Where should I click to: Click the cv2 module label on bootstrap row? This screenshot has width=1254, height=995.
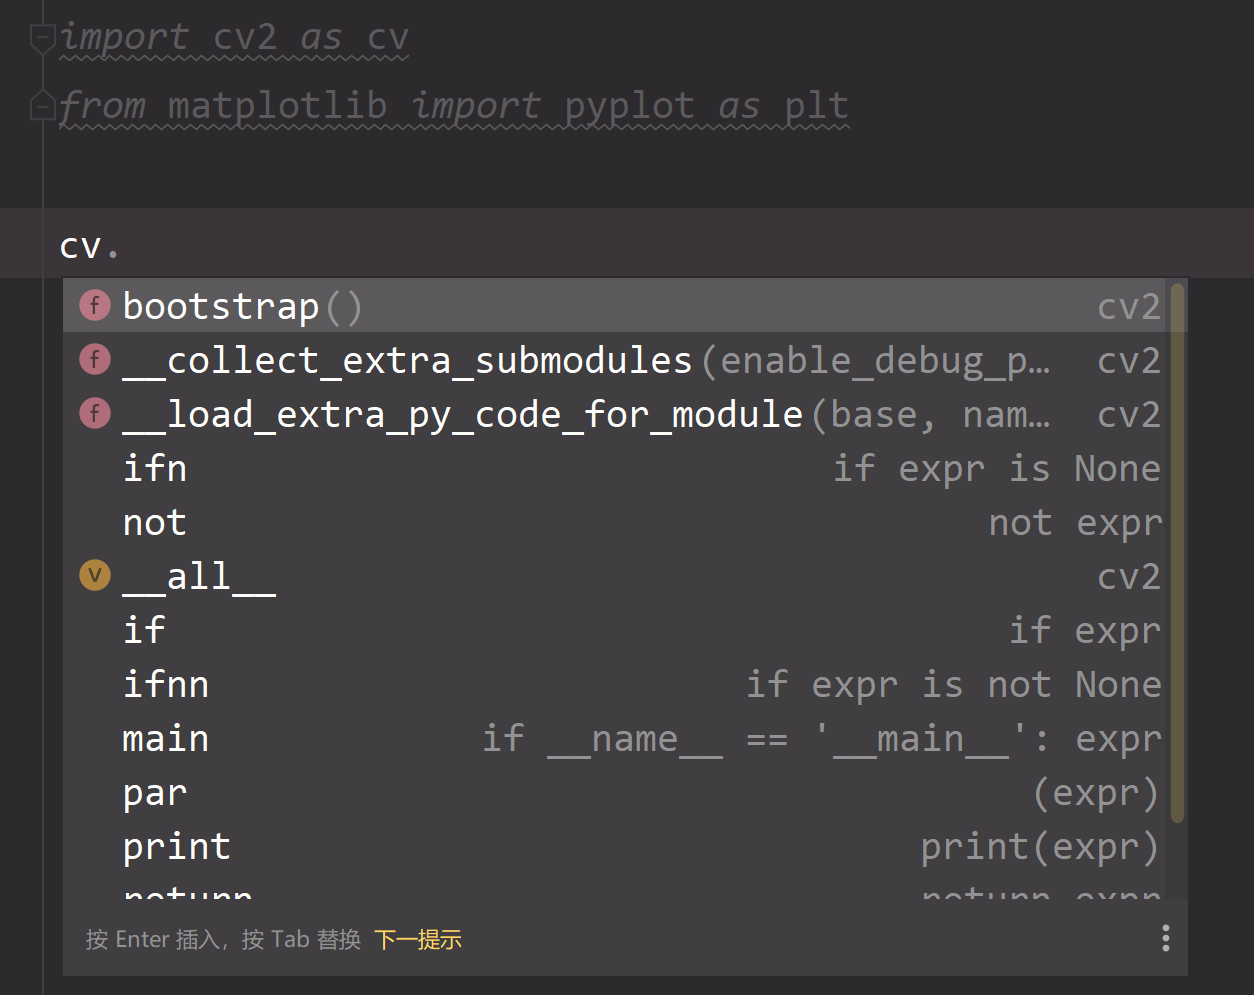[x=1129, y=305]
